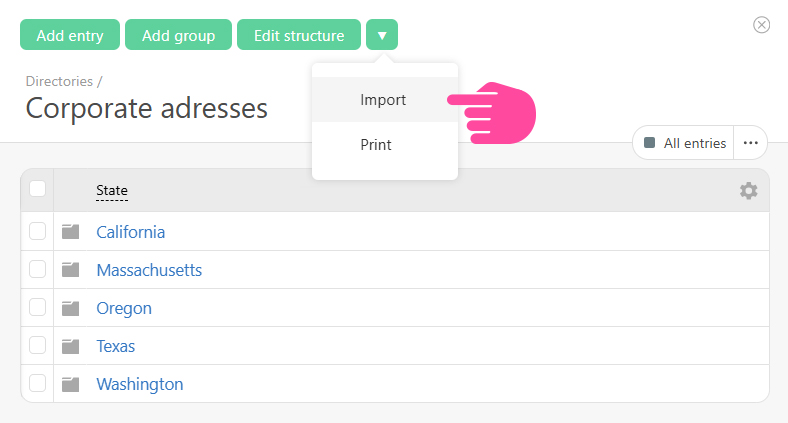Check the Texas row checkbox
The height and width of the screenshot is (423, 788).
(x=37, y=345)
